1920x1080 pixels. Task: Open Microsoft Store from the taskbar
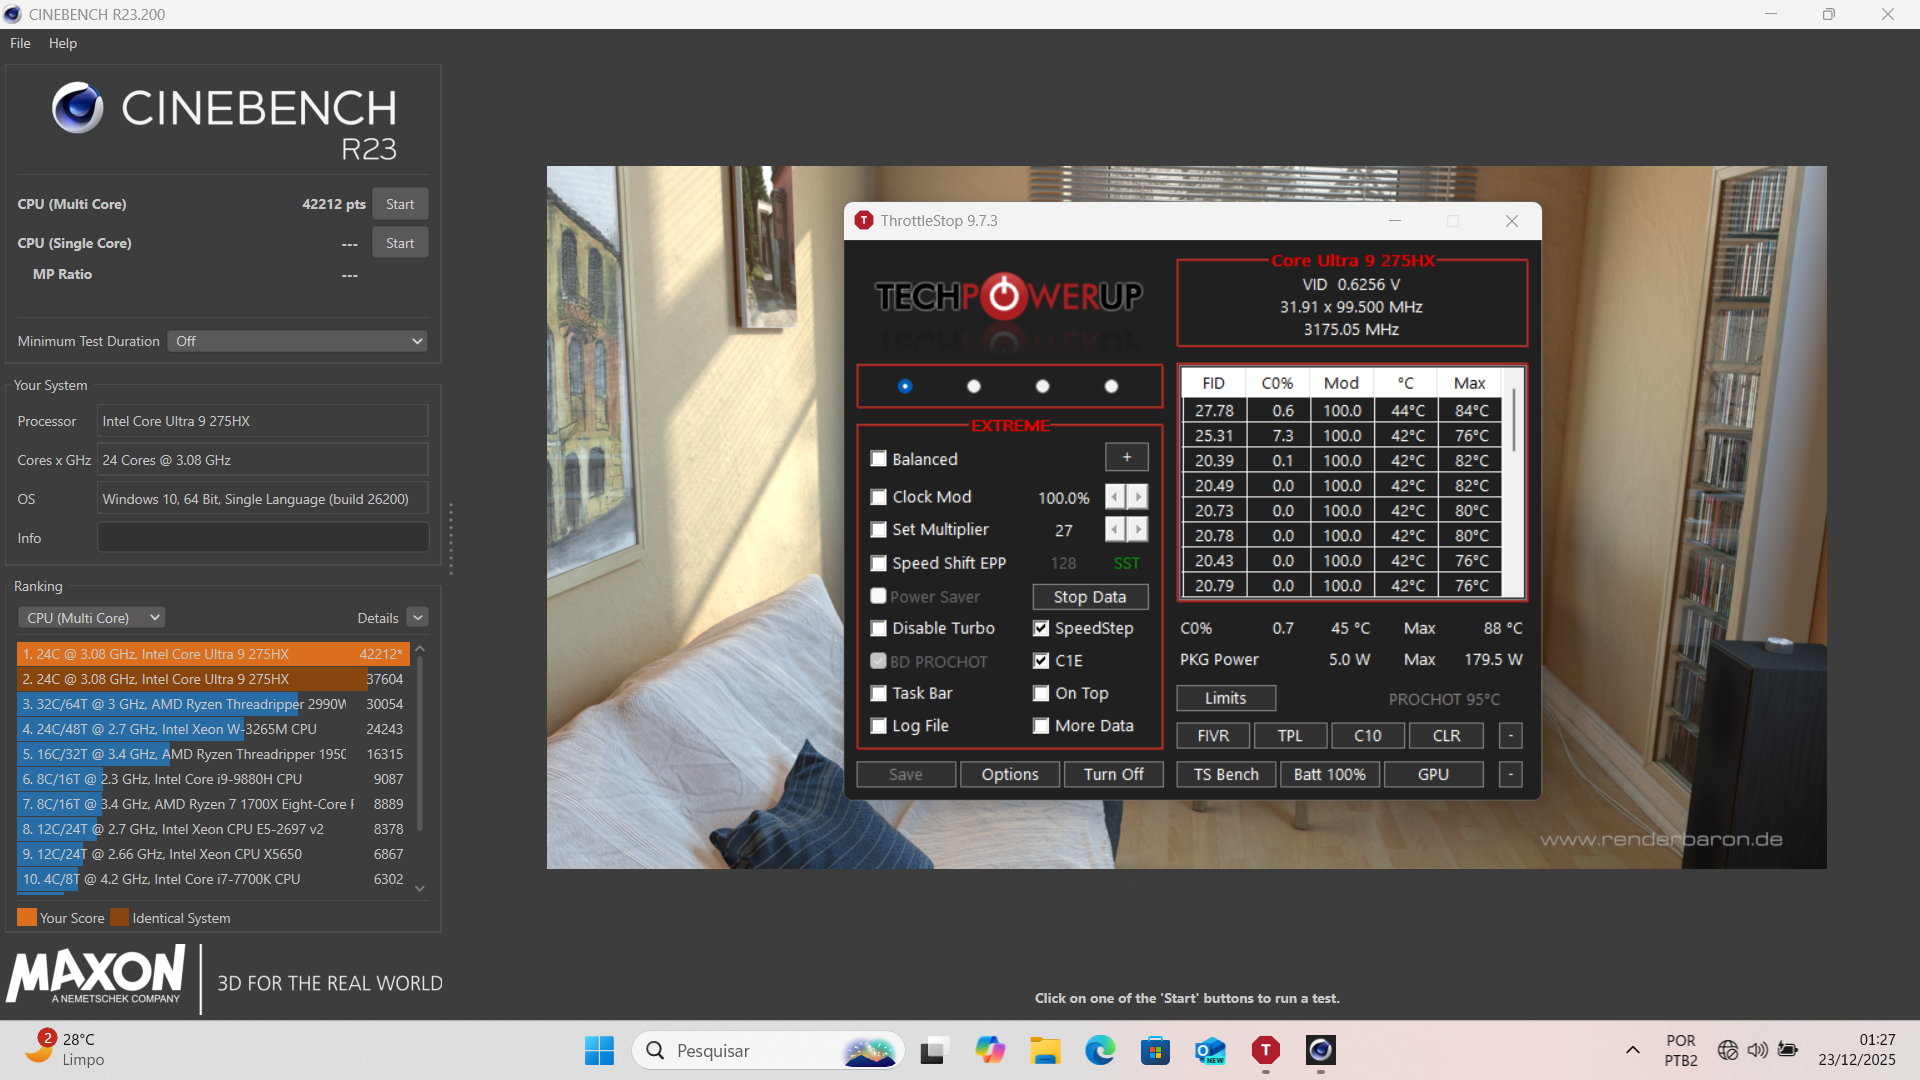point(1155,1050)
